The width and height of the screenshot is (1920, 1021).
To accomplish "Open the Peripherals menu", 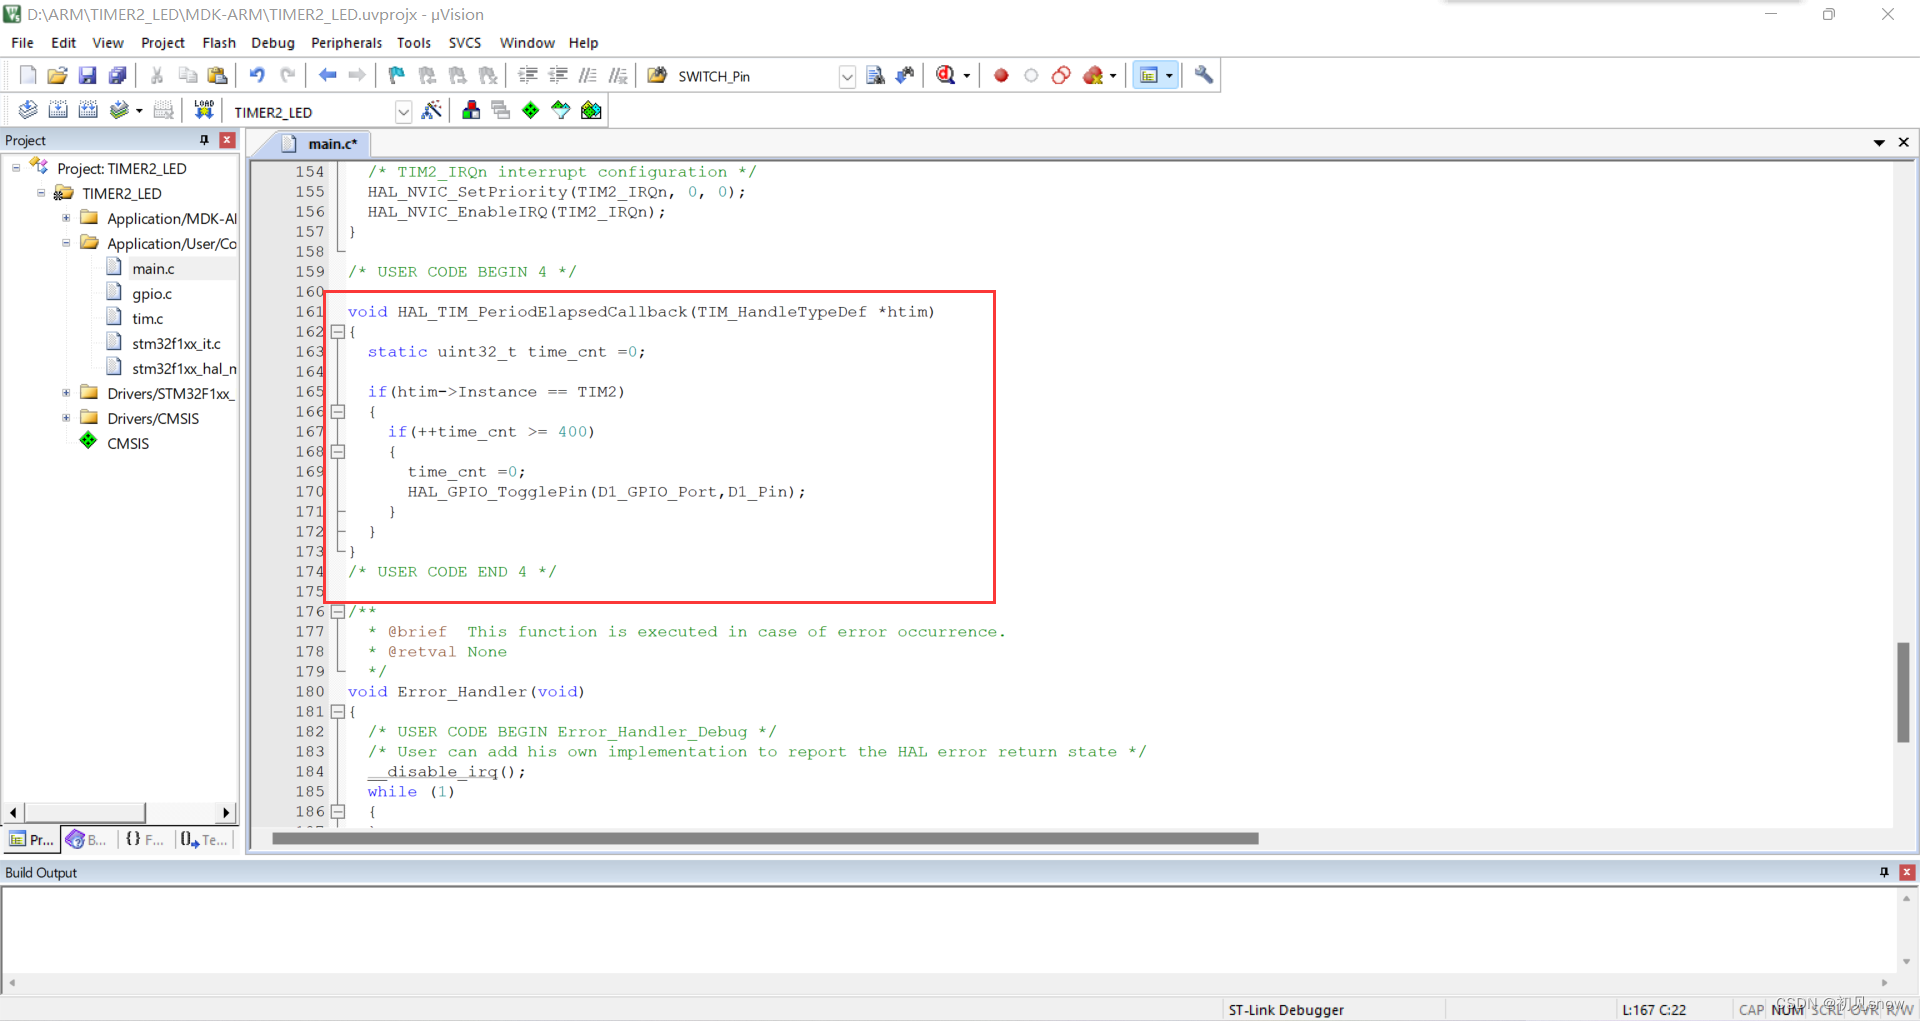I will (x=346, y=43).
